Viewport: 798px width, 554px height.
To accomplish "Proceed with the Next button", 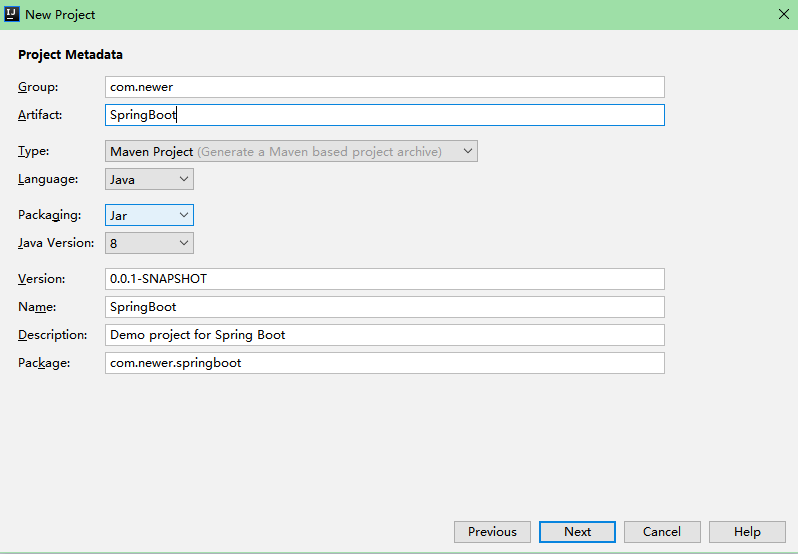I will pos(577,532).
